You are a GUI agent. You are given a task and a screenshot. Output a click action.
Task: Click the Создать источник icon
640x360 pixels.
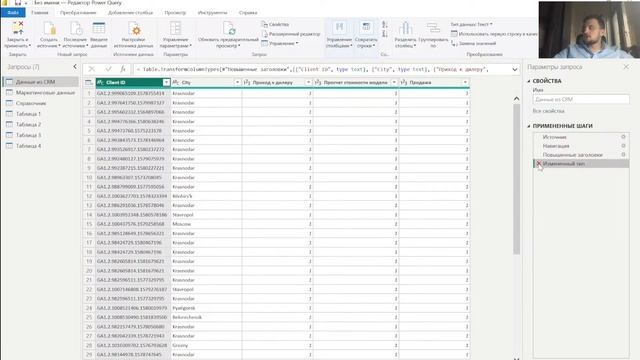coord(49,29)
